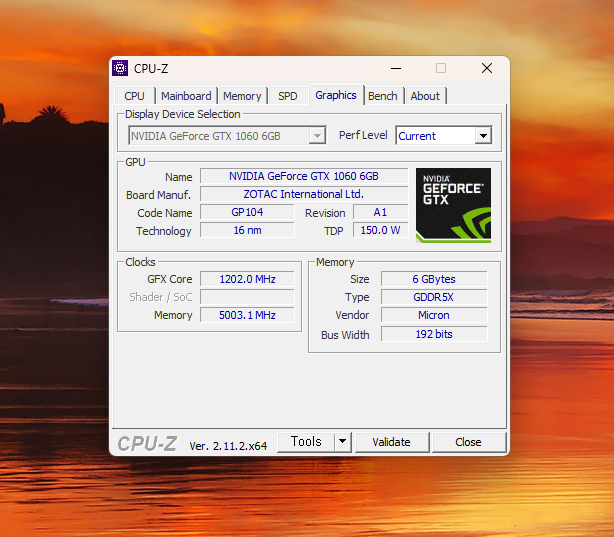The image size is (614, 537).
Task: Close the CPU-Z window with X
Action: pyautogui.click(x=487, y=68)
